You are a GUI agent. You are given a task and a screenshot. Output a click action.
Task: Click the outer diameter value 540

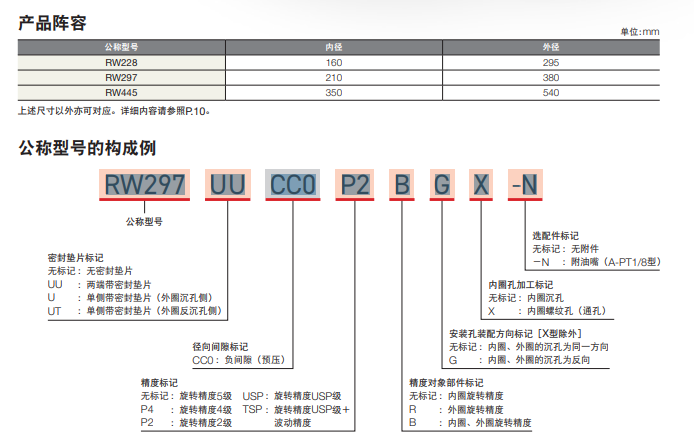coord(551,94)
